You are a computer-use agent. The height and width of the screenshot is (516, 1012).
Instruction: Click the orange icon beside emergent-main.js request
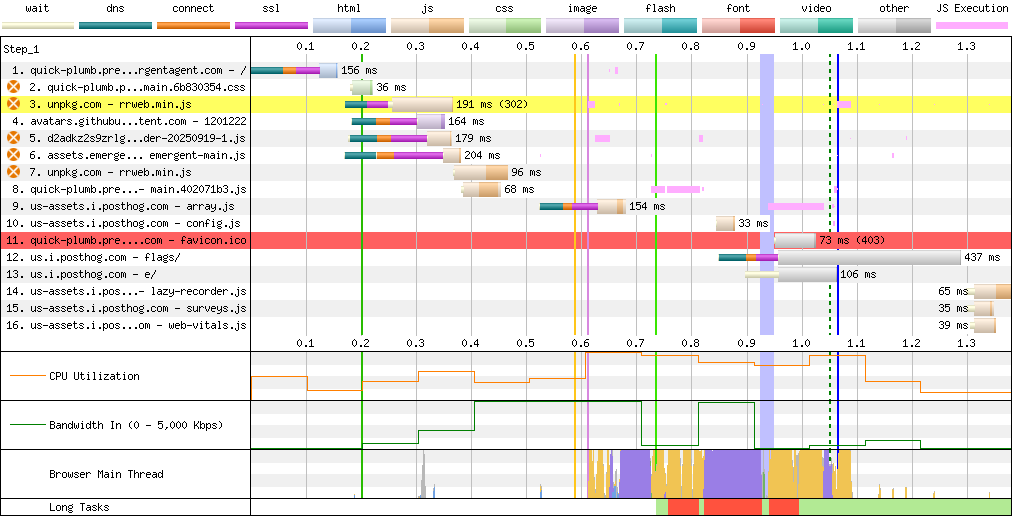click(x=13, y=155)
